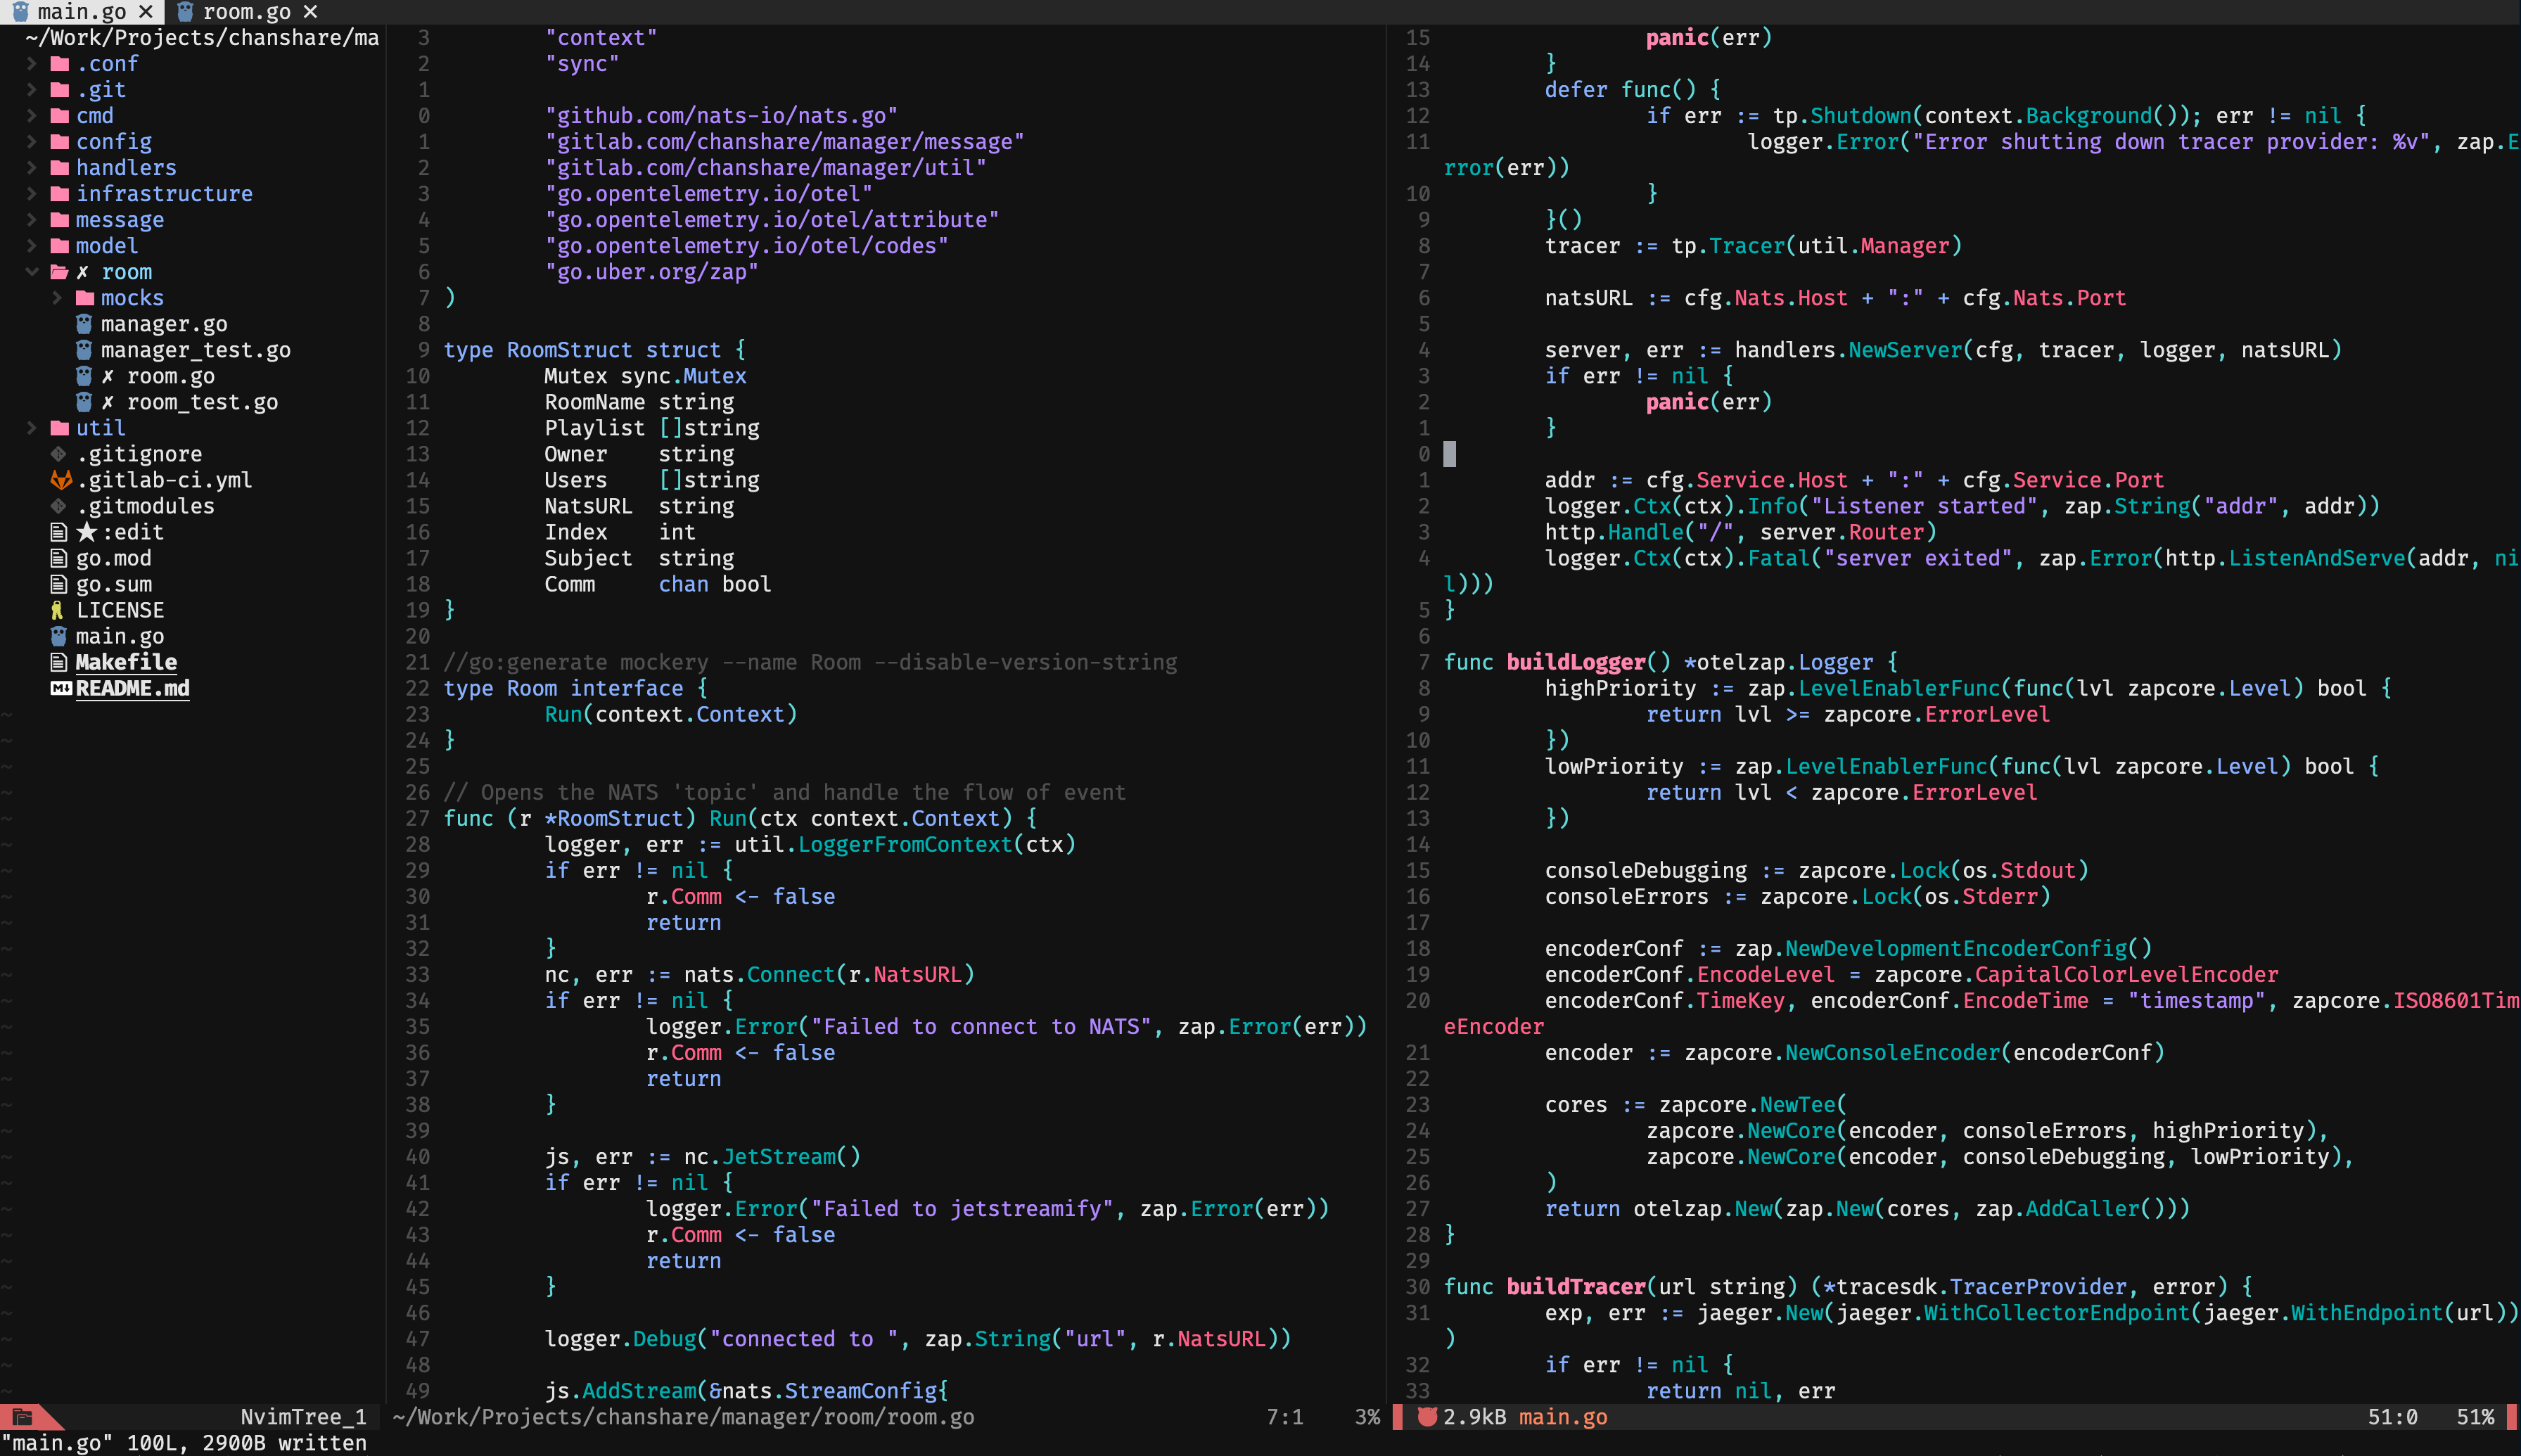Click the main.go filename in right statusline
Viewport: 2521px width, 1456px height.
pyautogui.click(x=1562, y=1417)
